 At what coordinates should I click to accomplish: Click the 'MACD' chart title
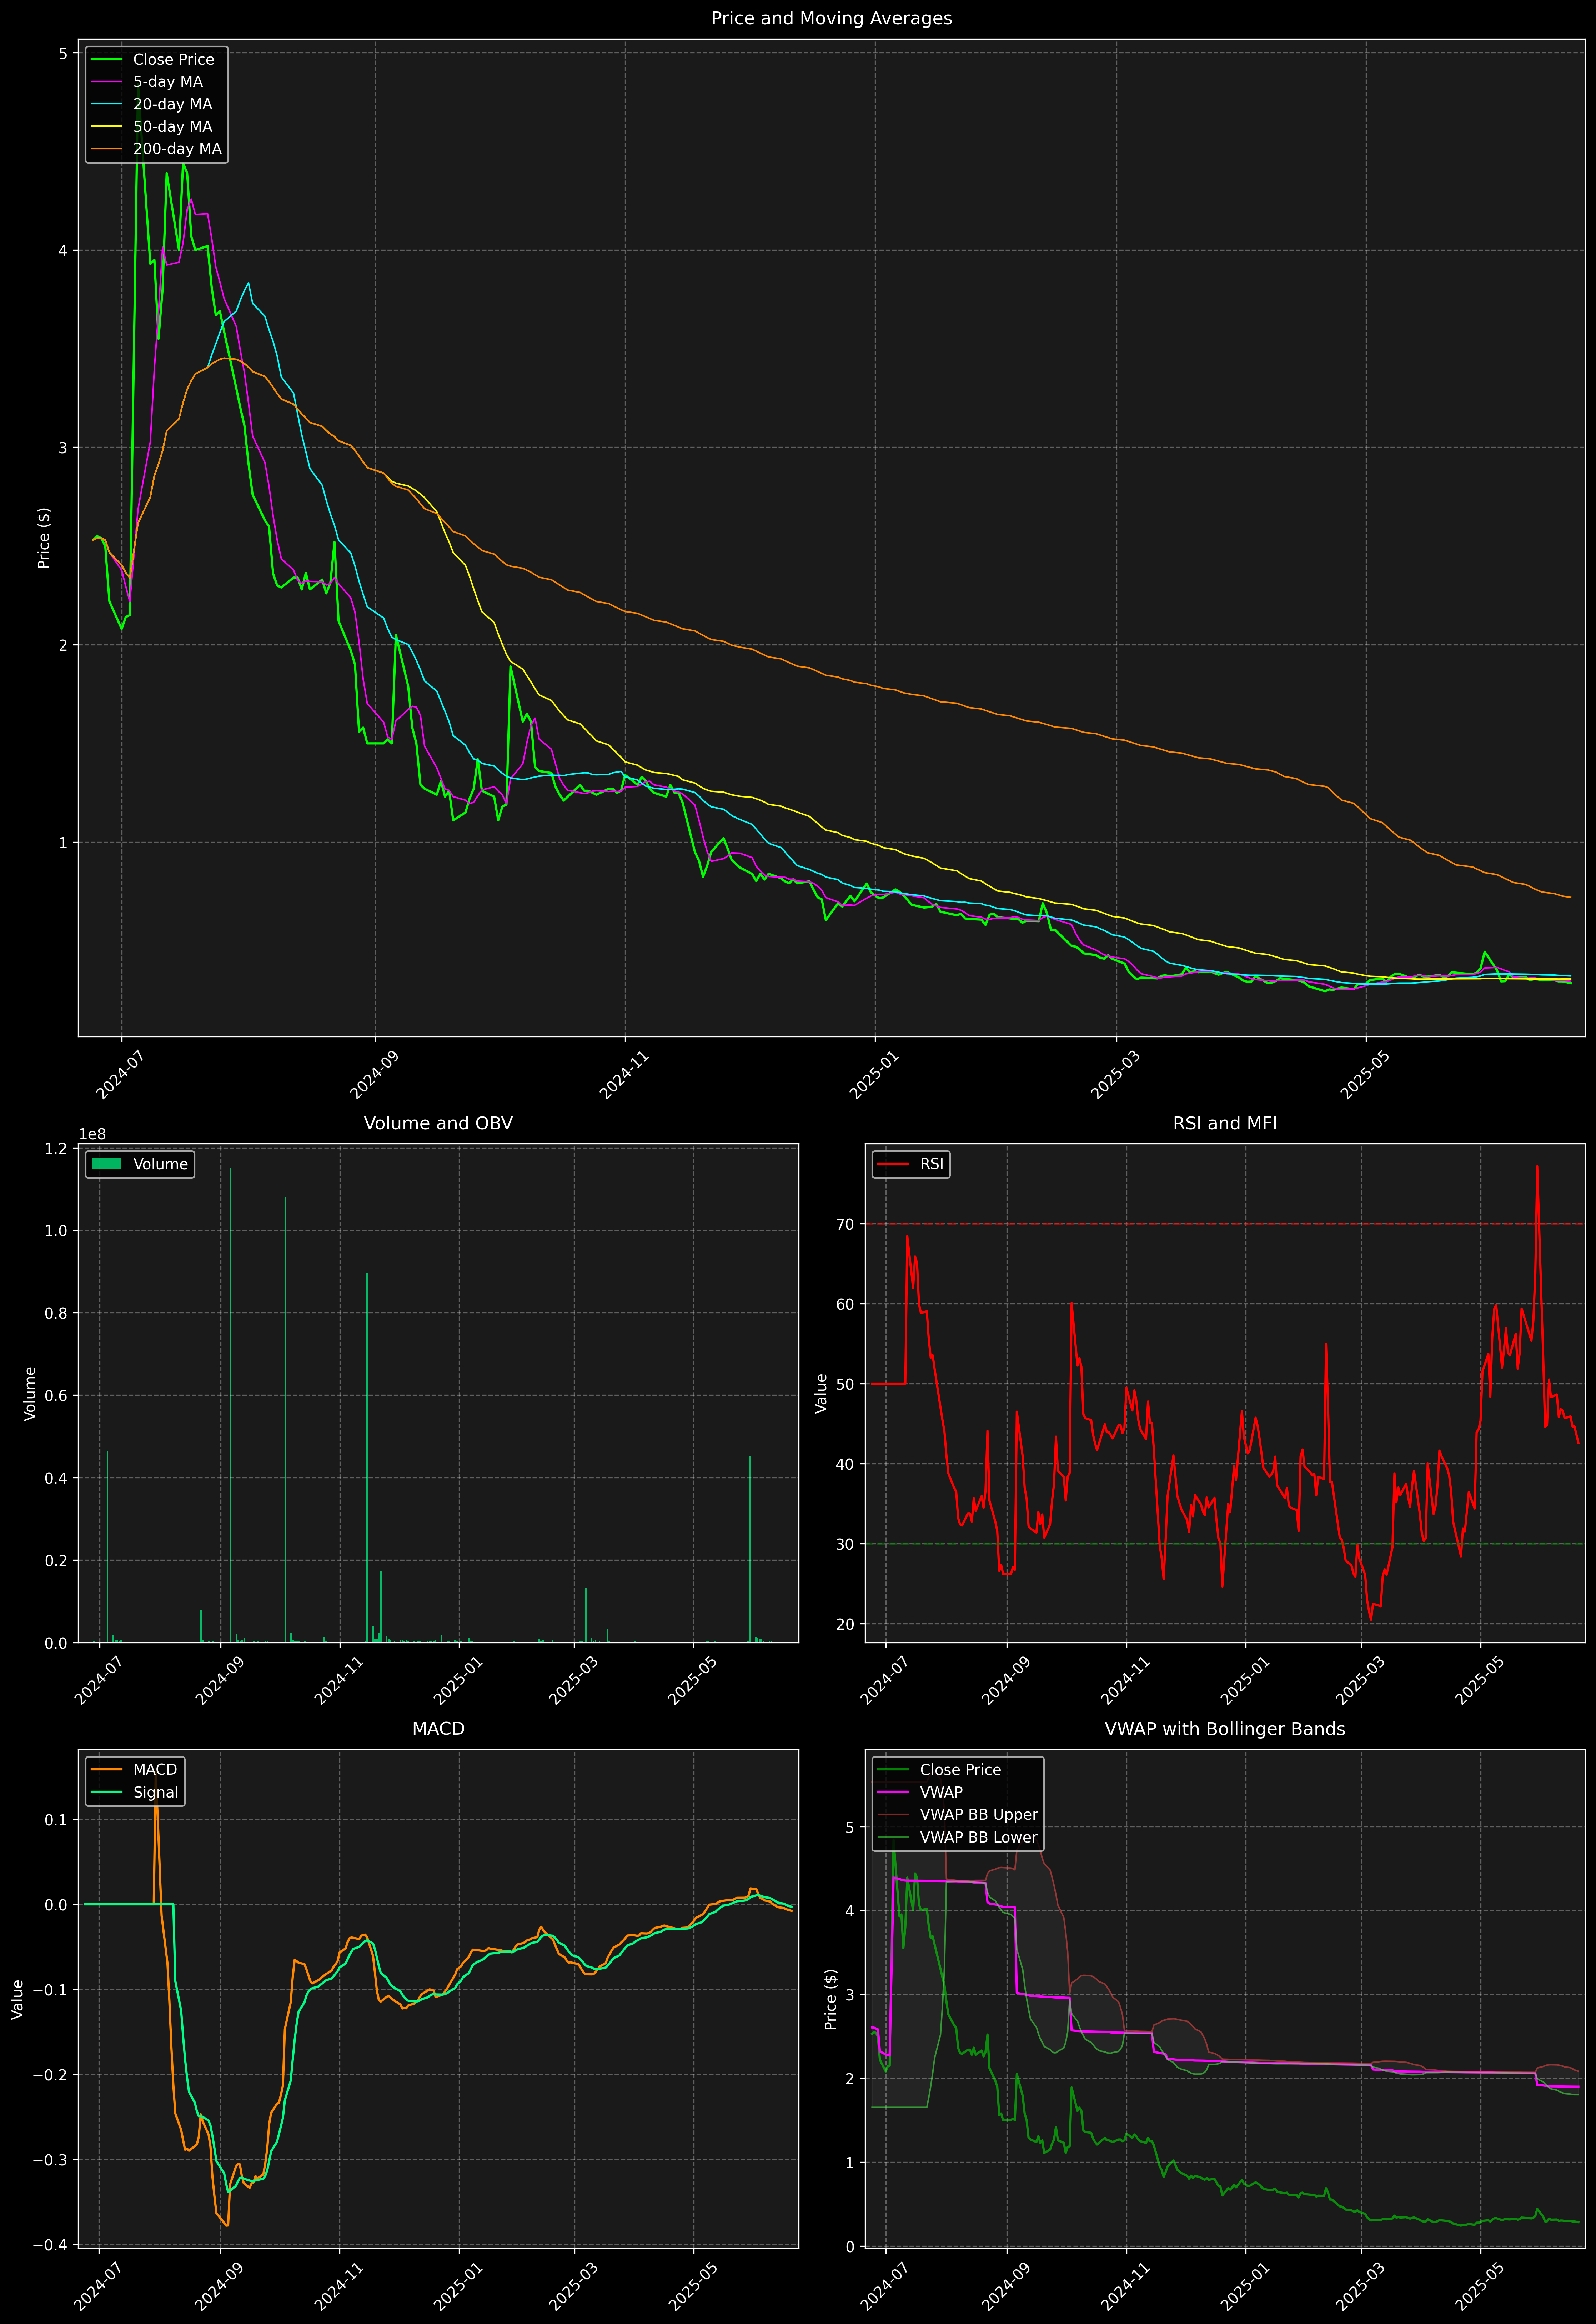(438, 1729)
